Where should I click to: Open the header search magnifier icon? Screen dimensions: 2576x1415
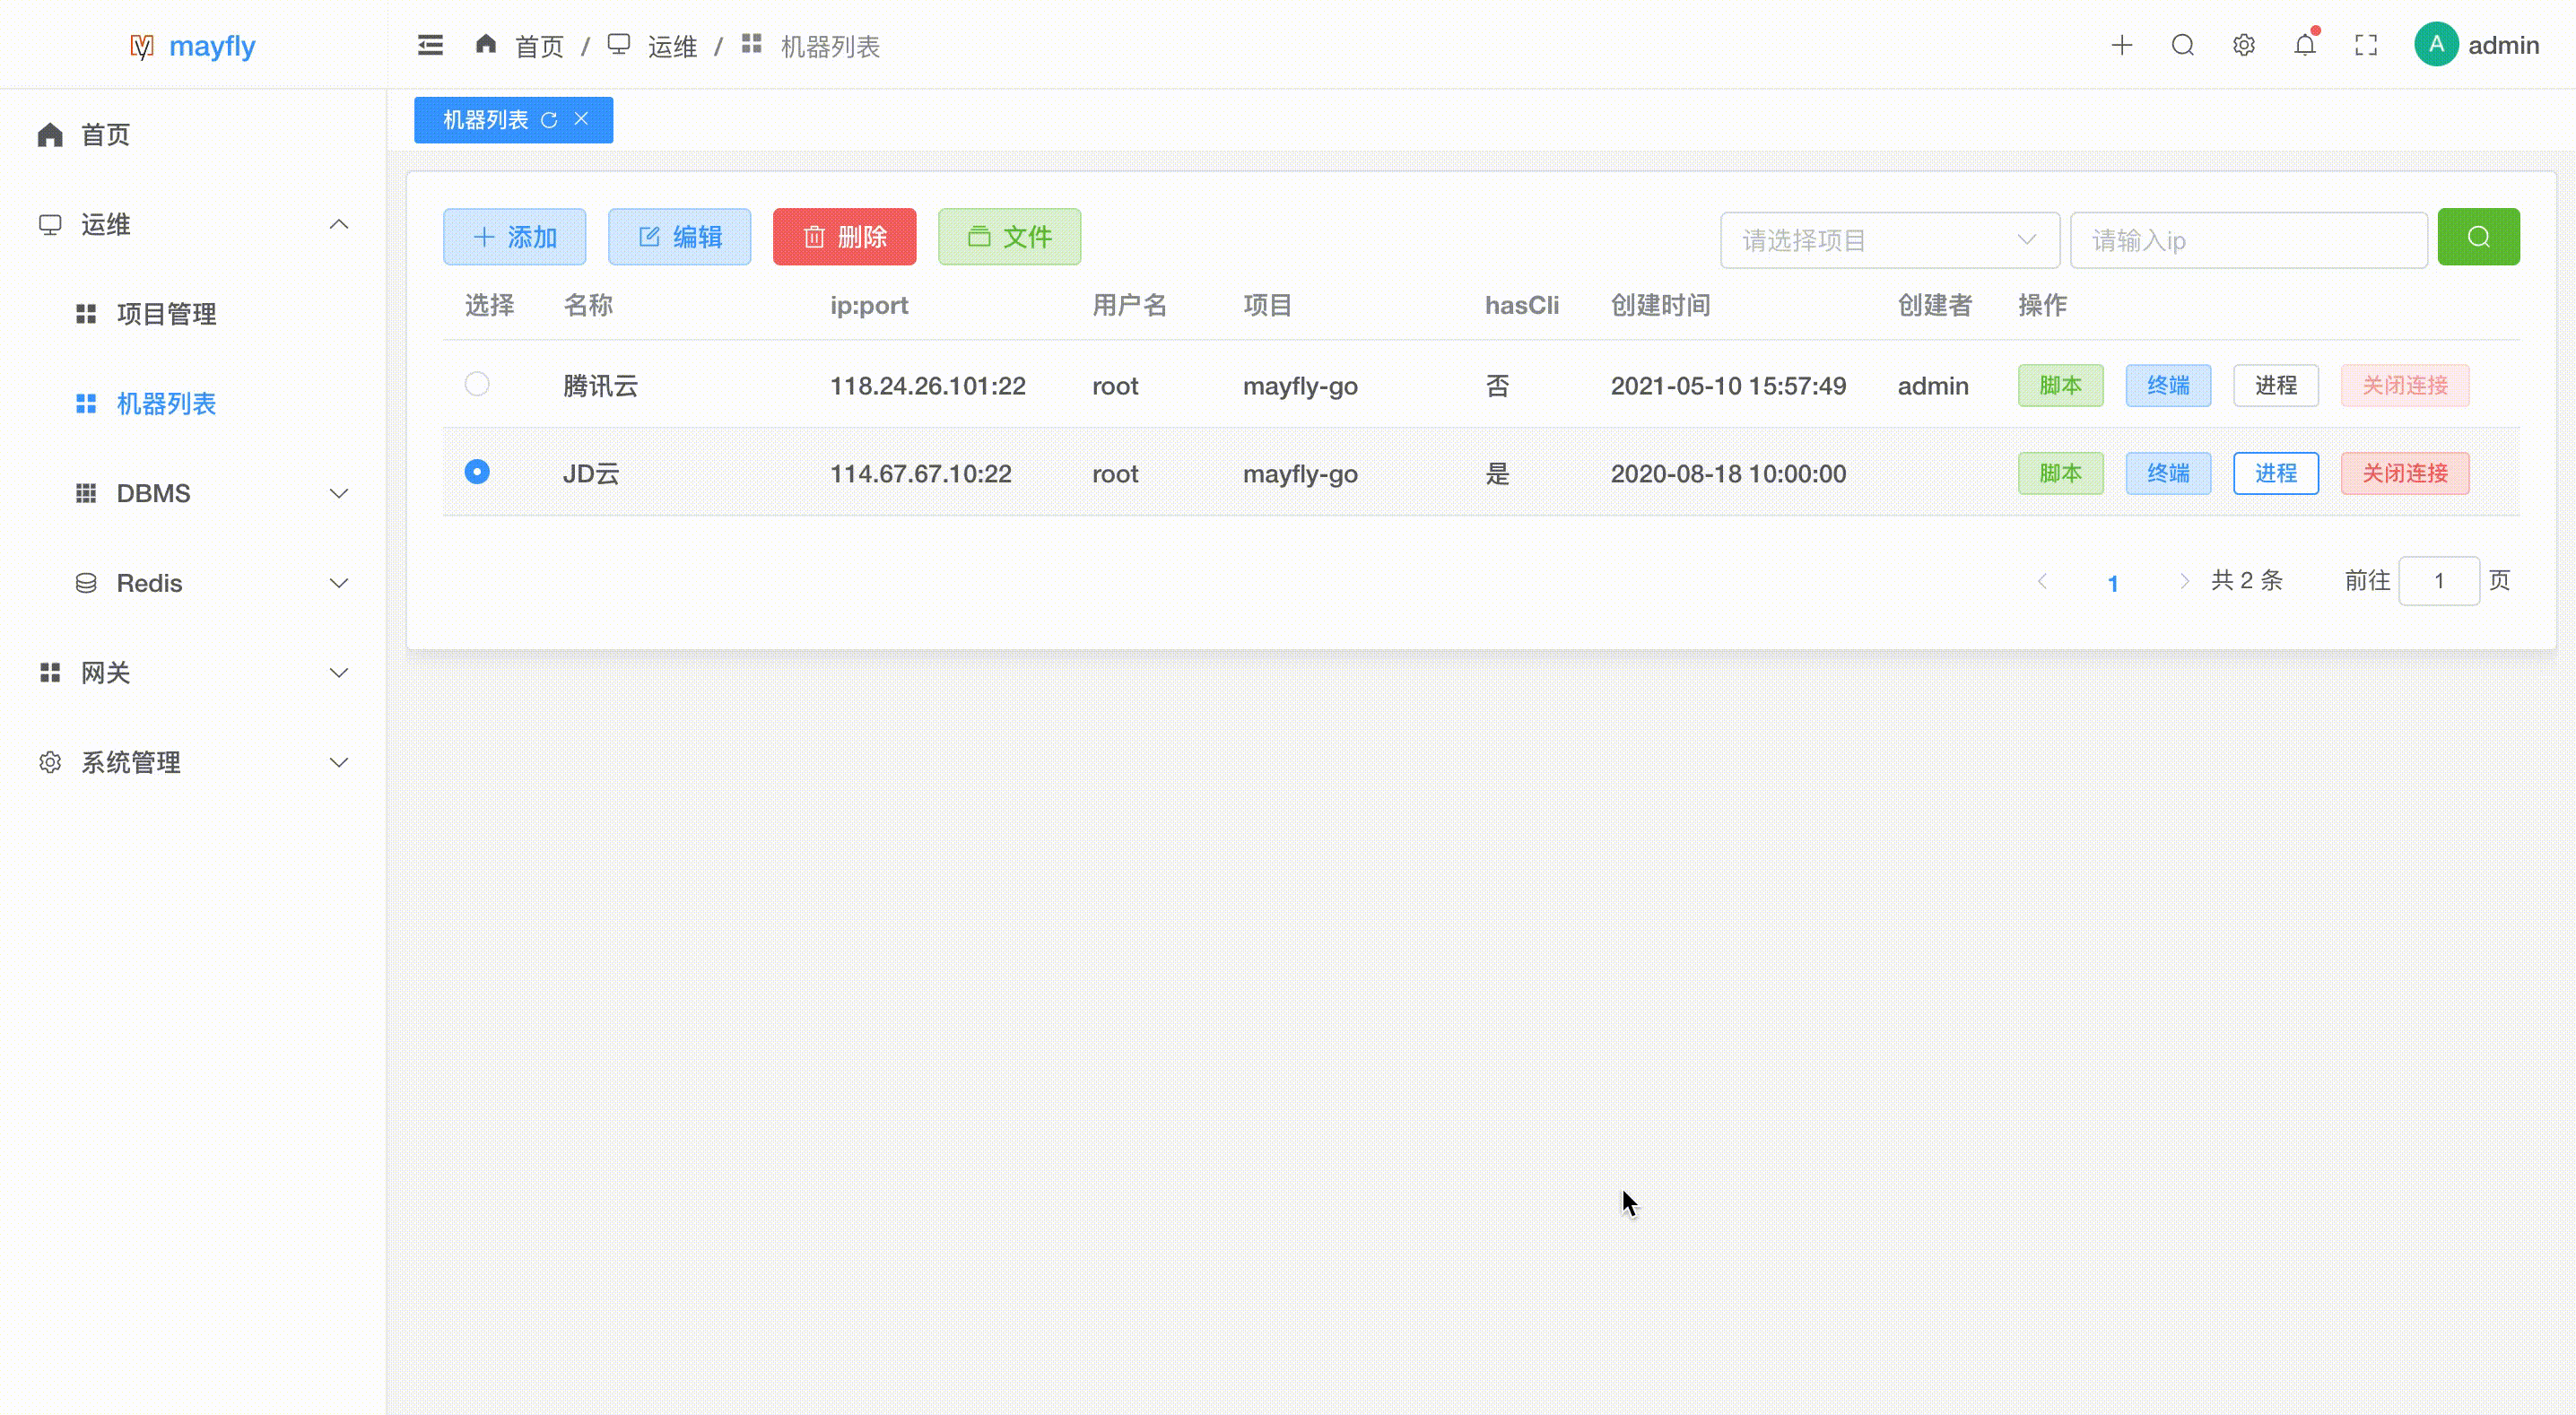point(2182,45)
